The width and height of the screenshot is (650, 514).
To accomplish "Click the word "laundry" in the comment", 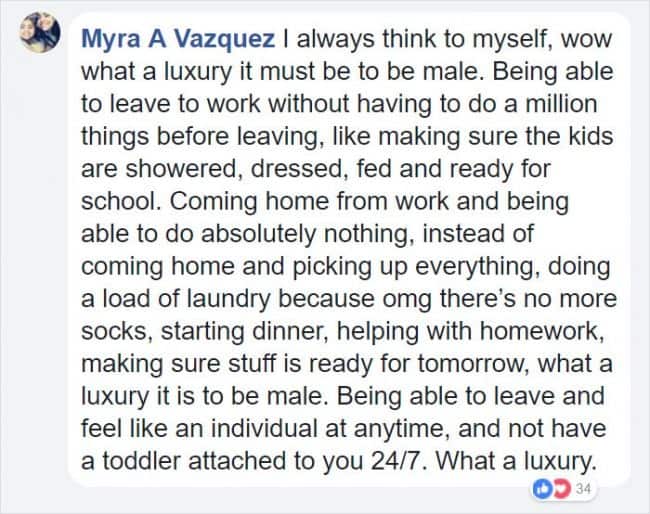I will point(228,299).
